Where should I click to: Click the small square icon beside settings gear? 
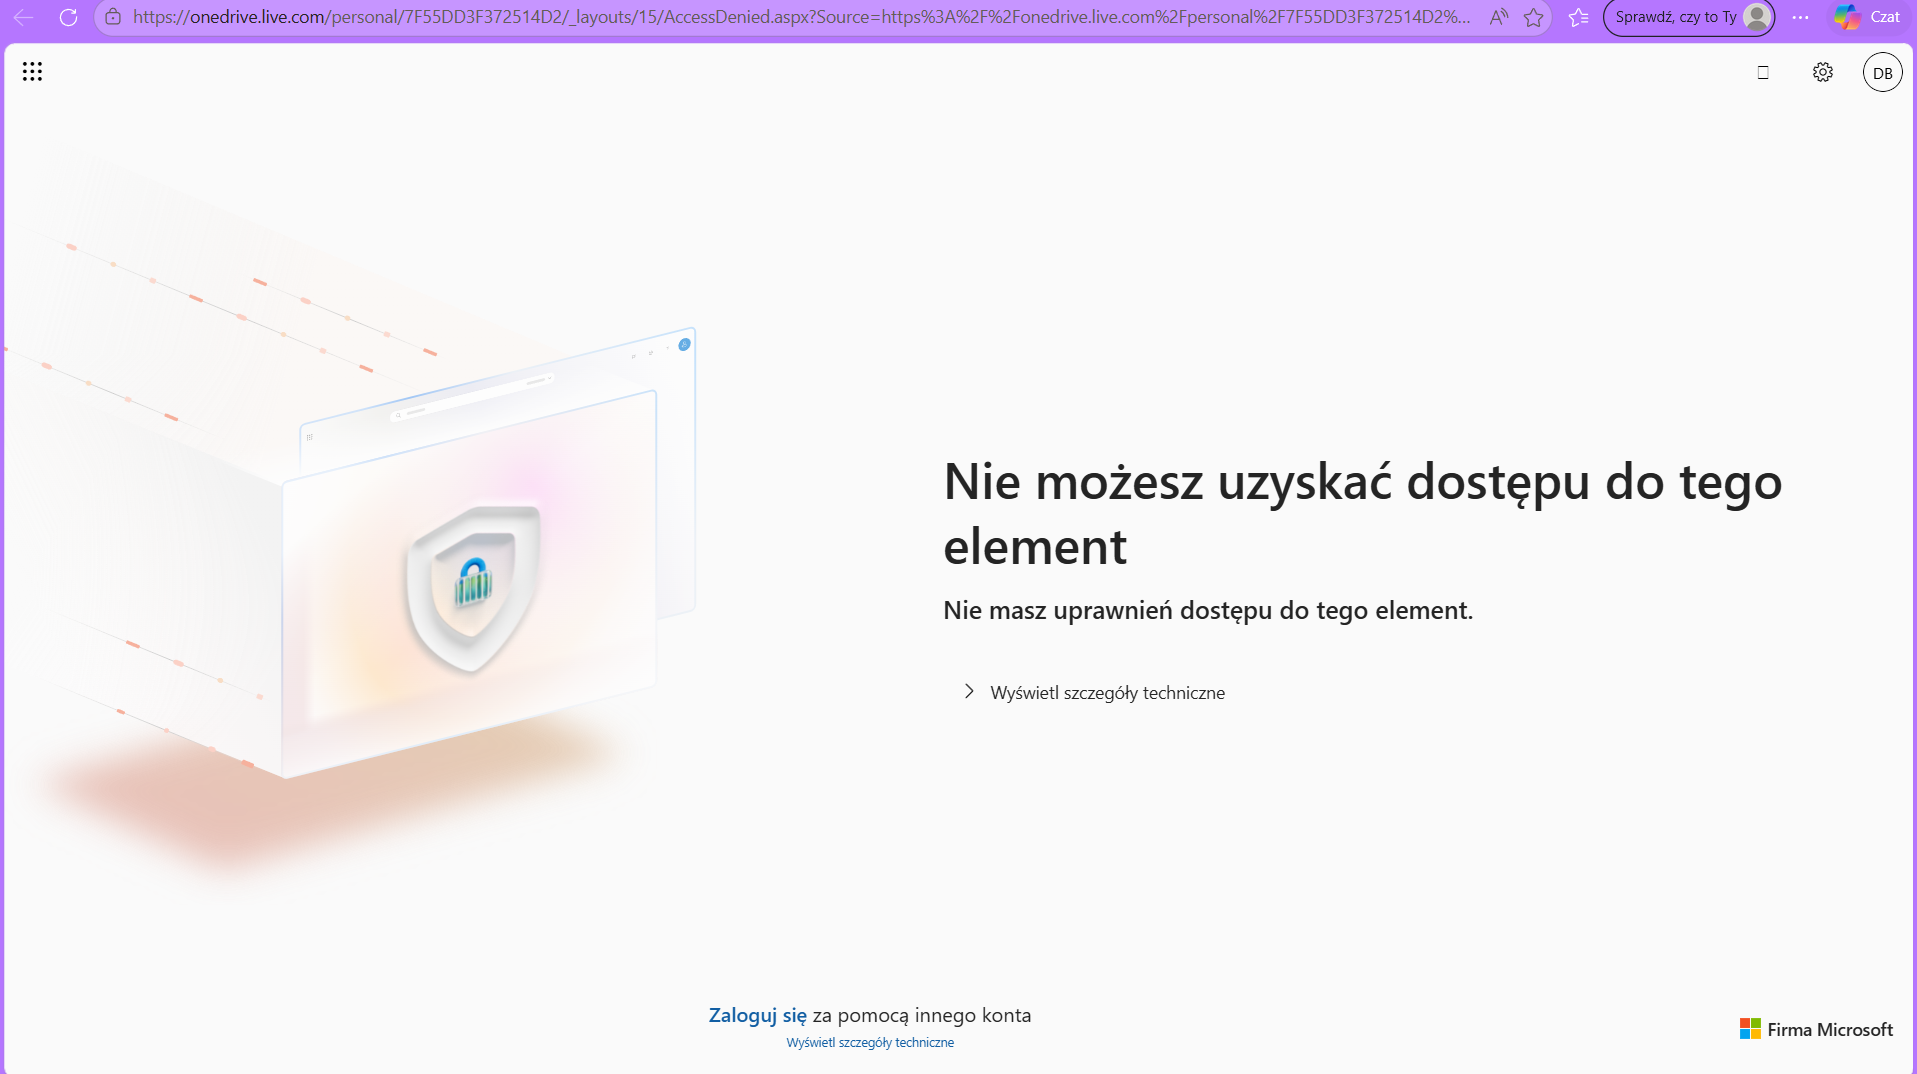click(1763, 72)
